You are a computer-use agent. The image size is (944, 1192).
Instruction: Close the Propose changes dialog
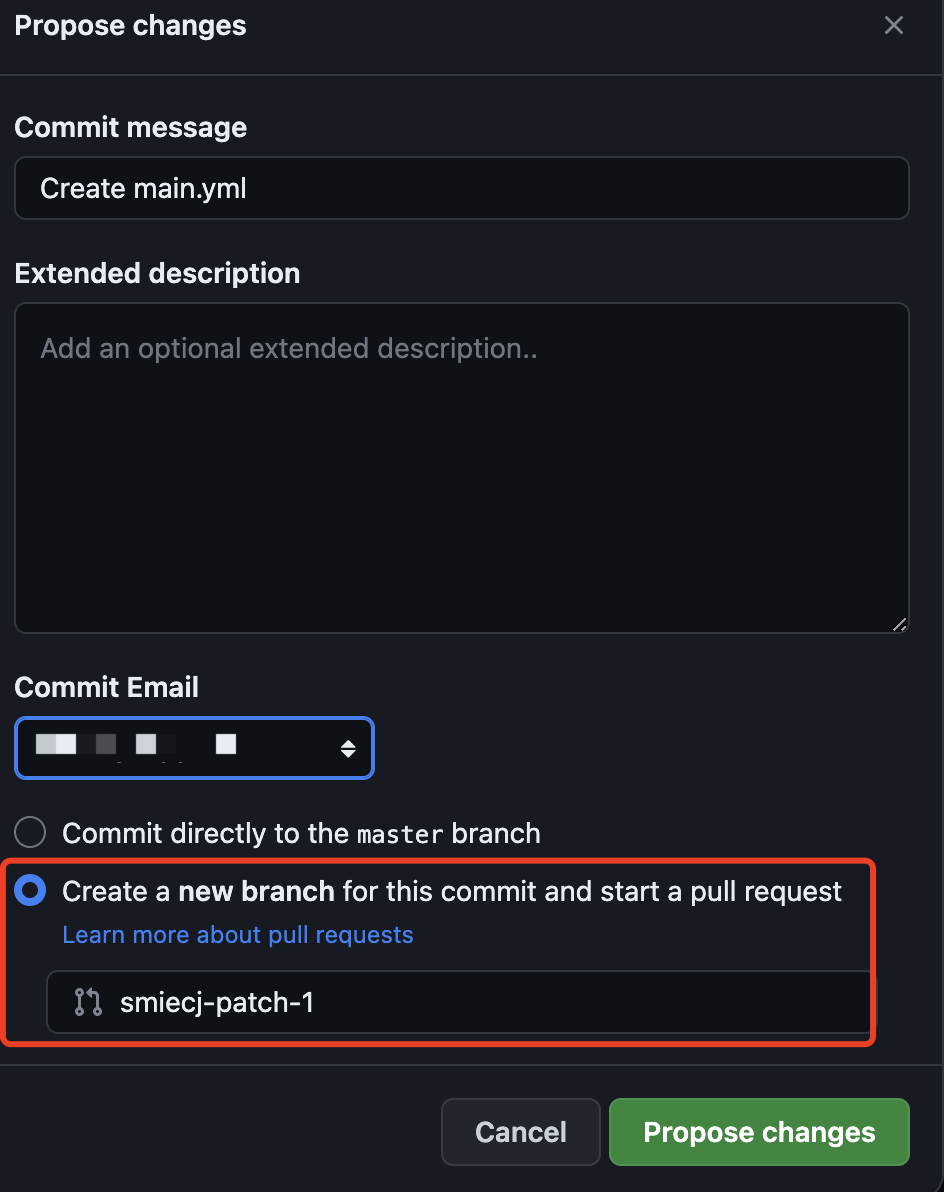(894, 25)
